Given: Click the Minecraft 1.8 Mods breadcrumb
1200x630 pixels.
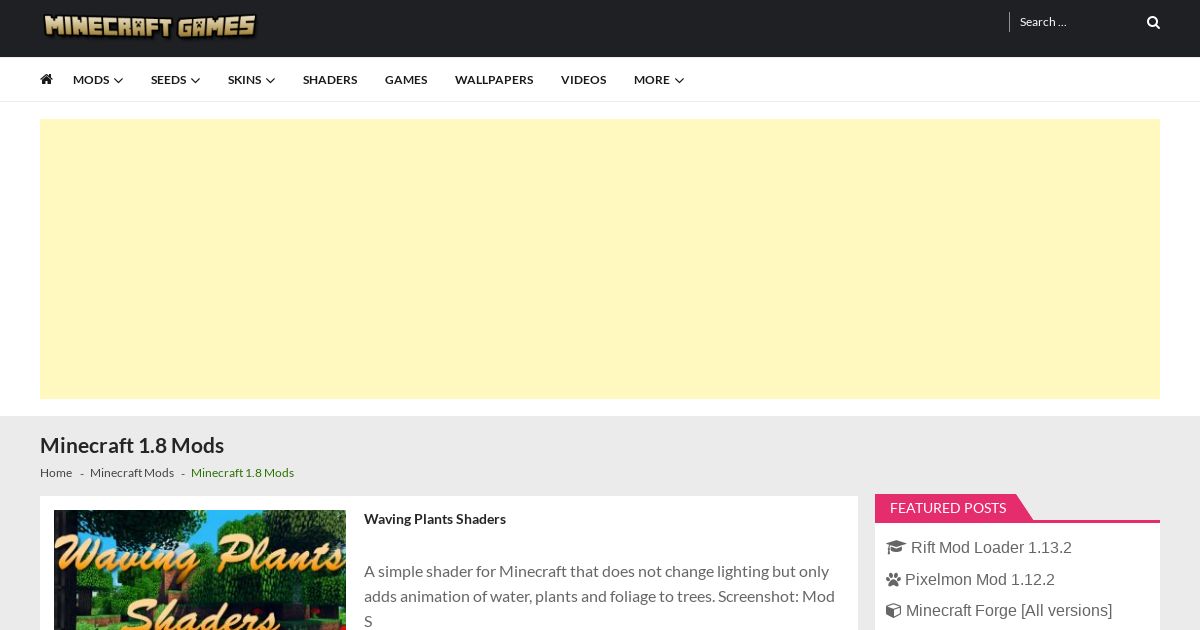Looking at the screenshot, I should tap(242, 473).
